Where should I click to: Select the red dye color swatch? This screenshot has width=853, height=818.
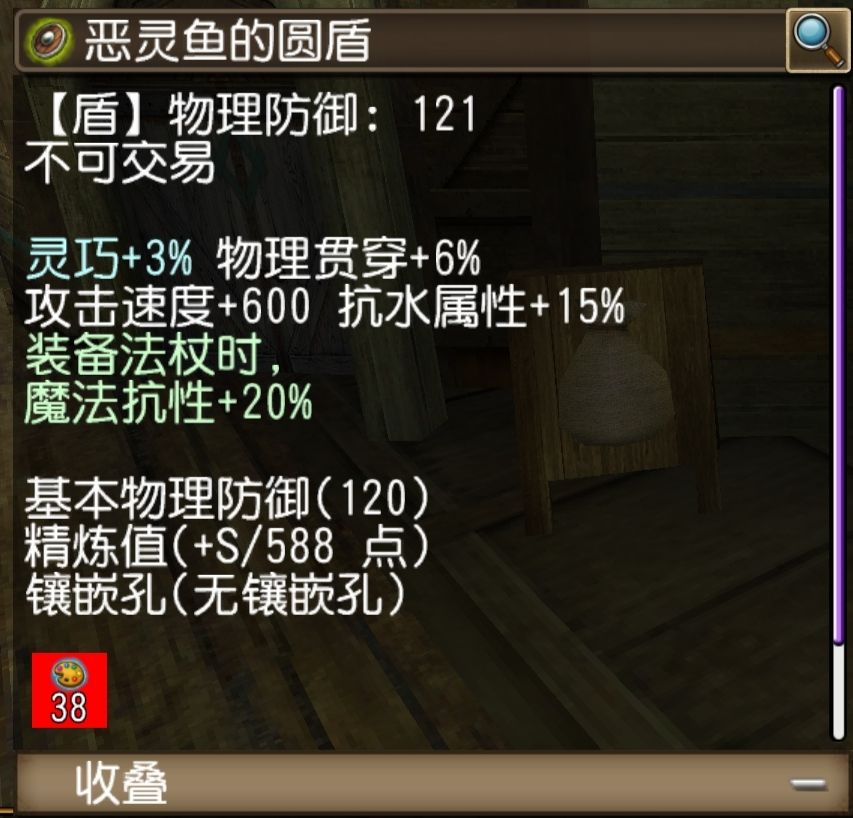(x=70, y=691)
